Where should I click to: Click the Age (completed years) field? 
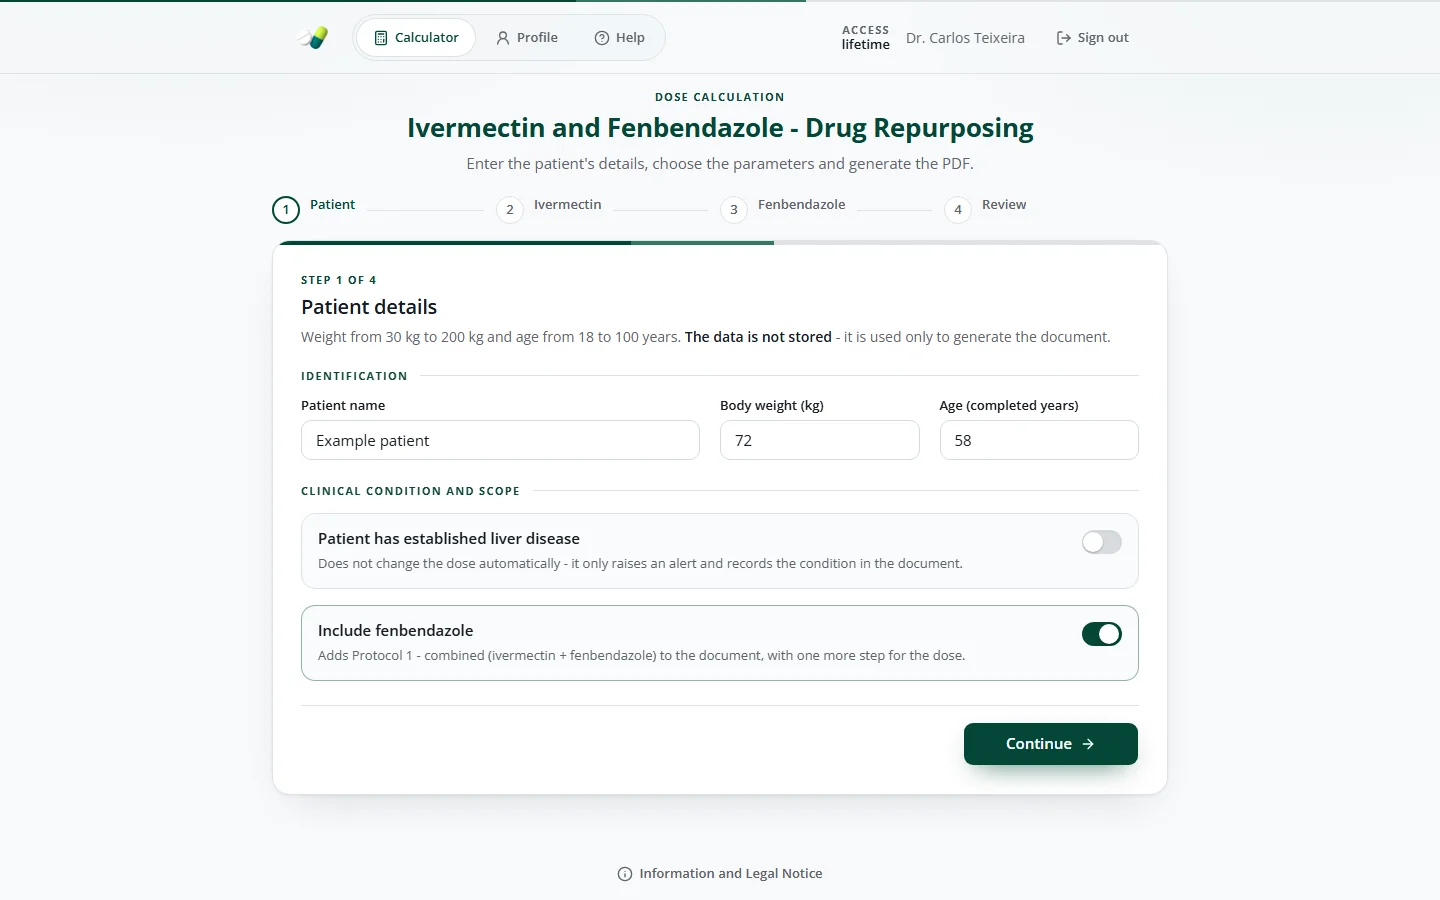[1039, 440]
